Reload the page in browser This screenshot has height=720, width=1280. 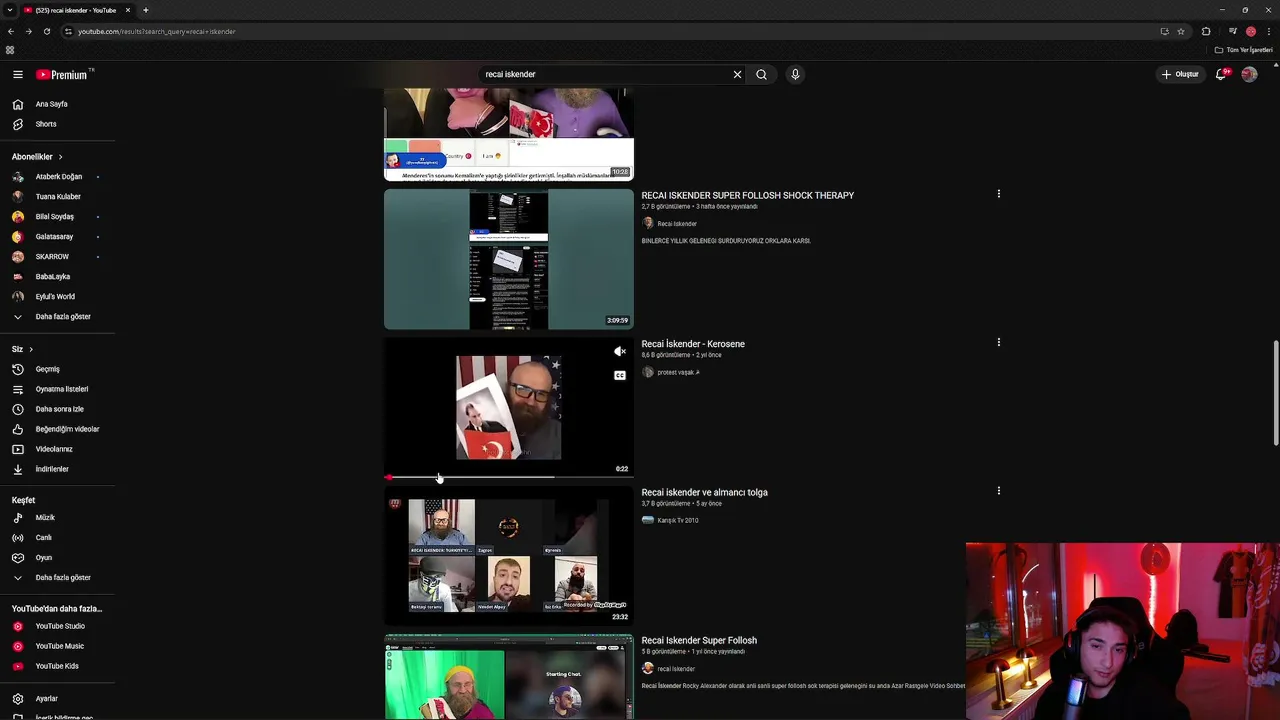(x=46, y=31)
